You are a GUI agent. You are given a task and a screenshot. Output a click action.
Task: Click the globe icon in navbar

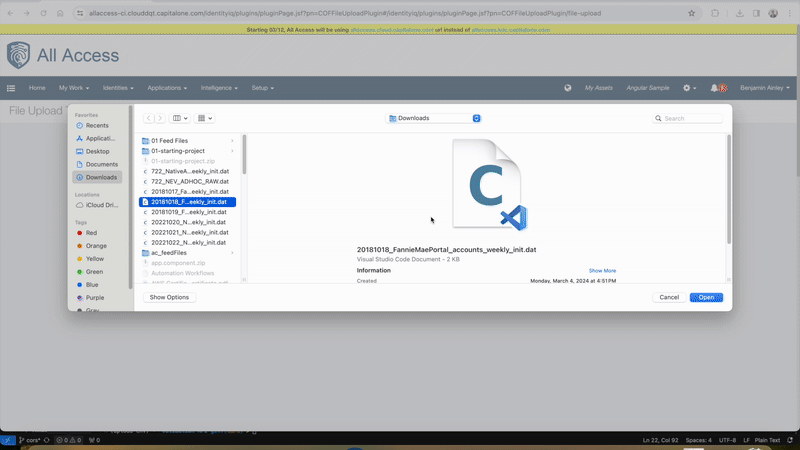pos(568,88)
